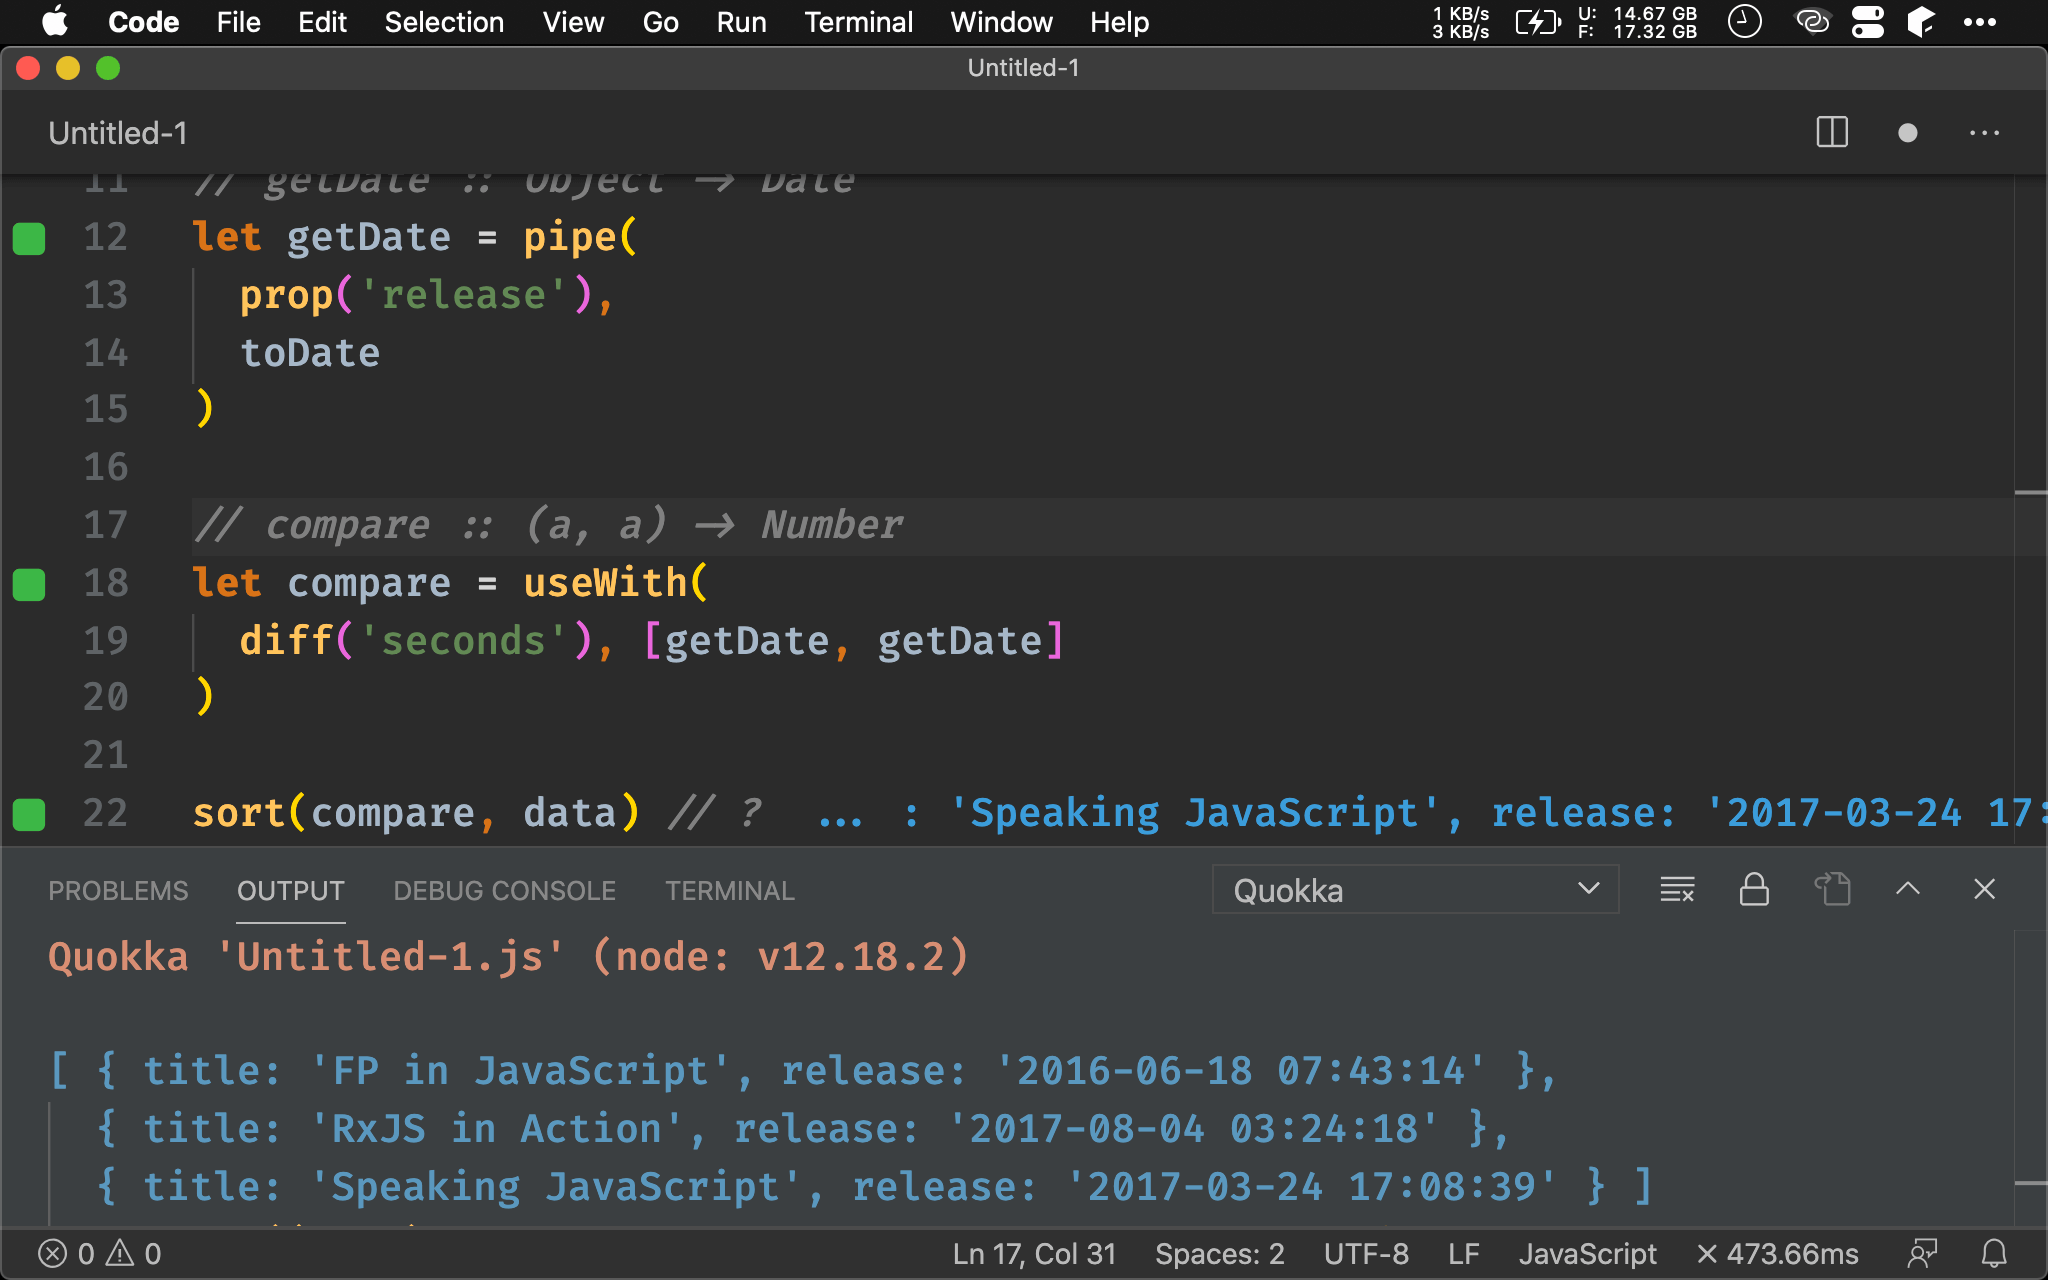This screenshot has width=2048, height=1280.
Task: Click the menu bar overflow ellipsis icon
Action: pos(1979,22)
